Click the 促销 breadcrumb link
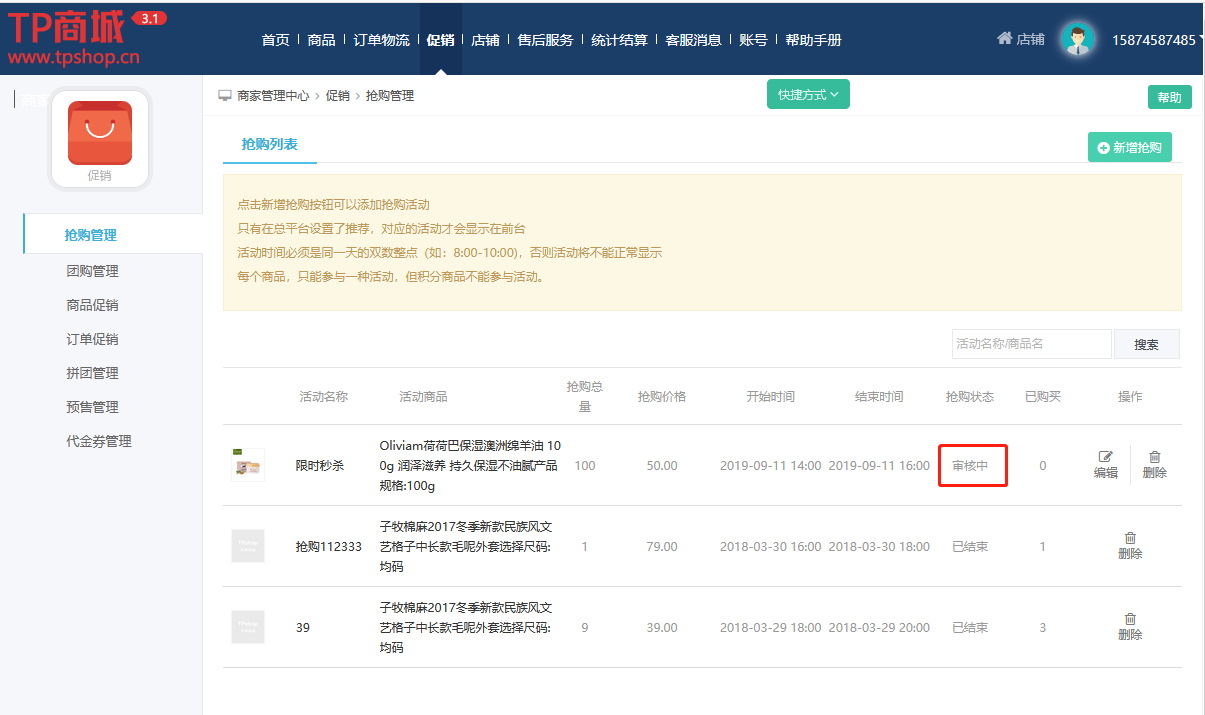 [x=337, y=96]
